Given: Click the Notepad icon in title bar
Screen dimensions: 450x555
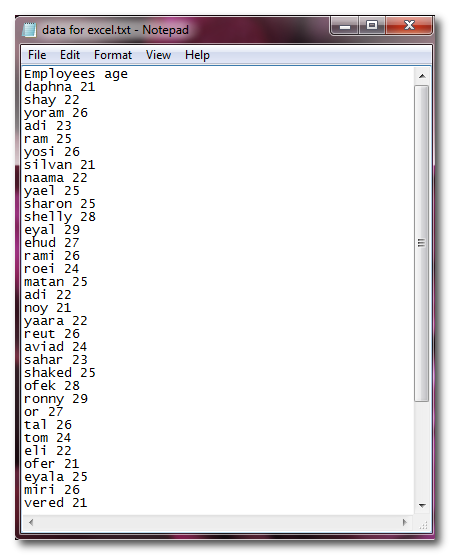Looking at the screenshot, I should click(x=29, y=30).
